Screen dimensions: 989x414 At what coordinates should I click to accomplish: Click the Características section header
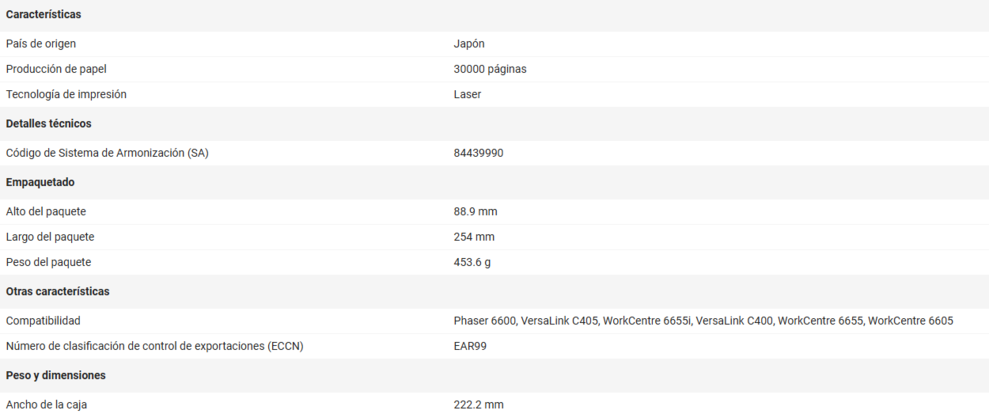(x=44, y=15)
